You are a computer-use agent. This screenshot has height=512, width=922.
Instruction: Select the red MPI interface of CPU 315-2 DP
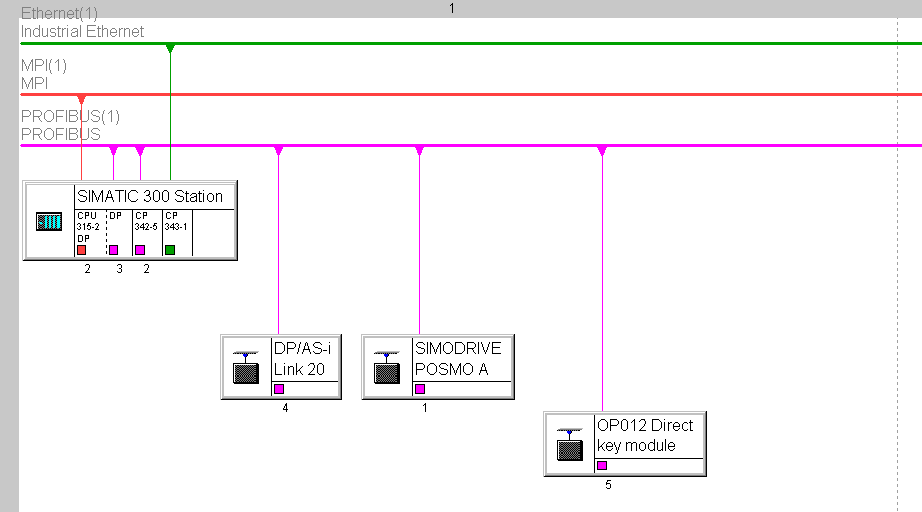pos(82,250)
